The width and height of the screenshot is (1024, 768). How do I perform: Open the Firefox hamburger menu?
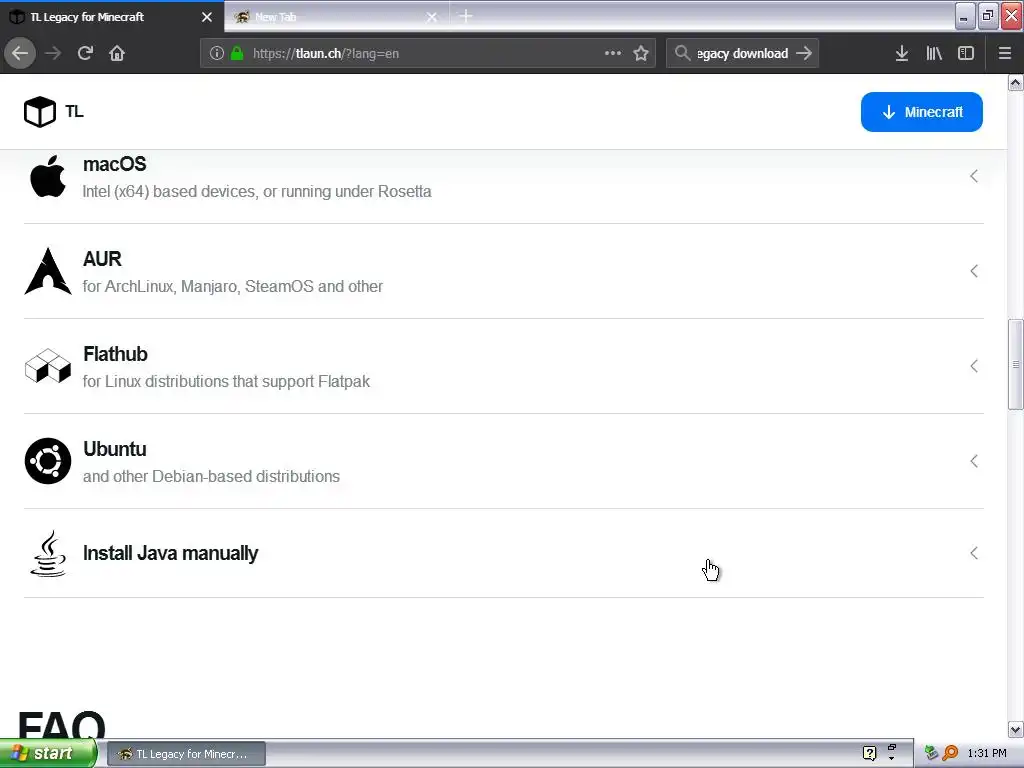1005,53
